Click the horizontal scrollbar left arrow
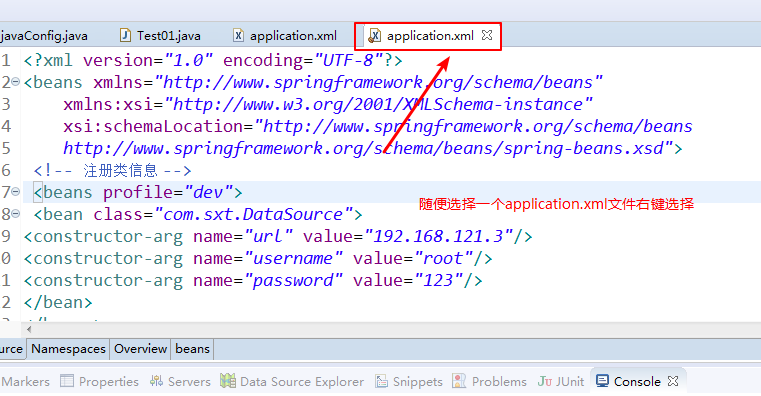The image size is (761, 396). (29, 330)
